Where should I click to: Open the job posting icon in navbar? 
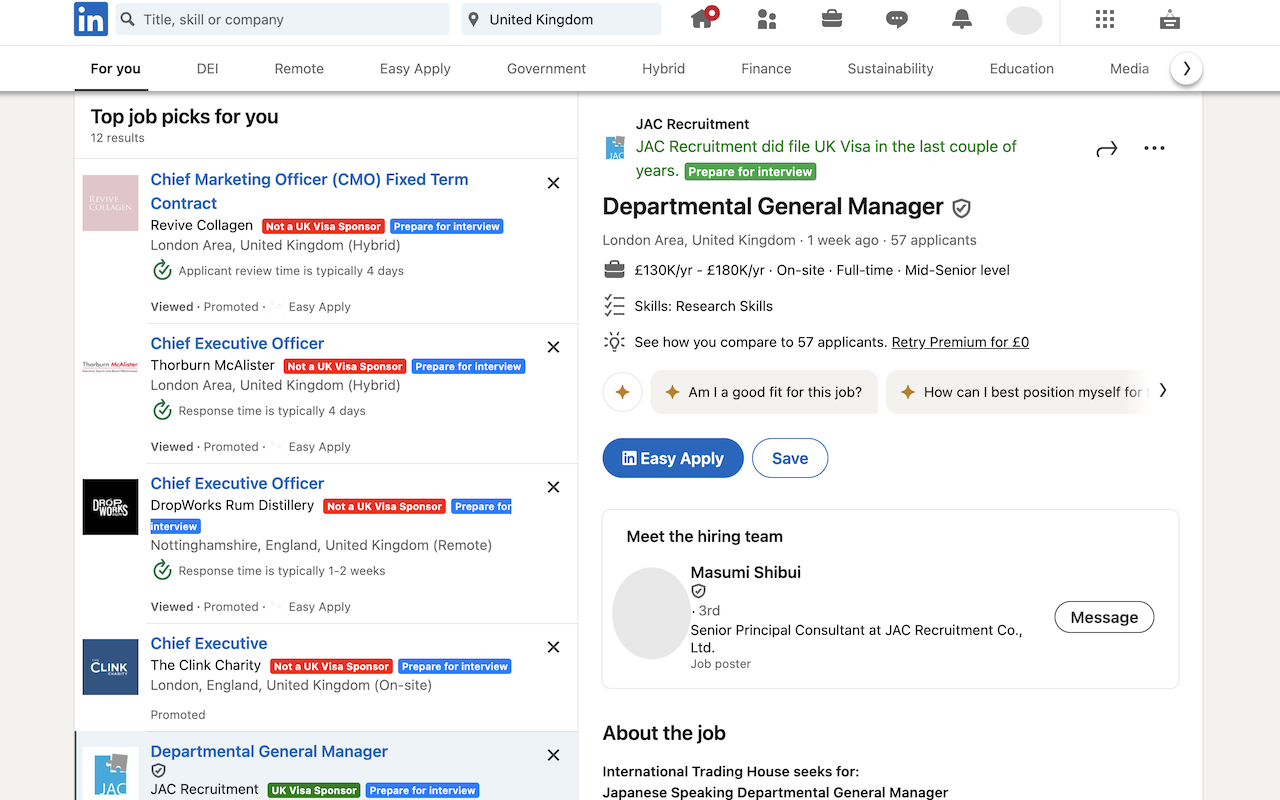pos(1170,19)
